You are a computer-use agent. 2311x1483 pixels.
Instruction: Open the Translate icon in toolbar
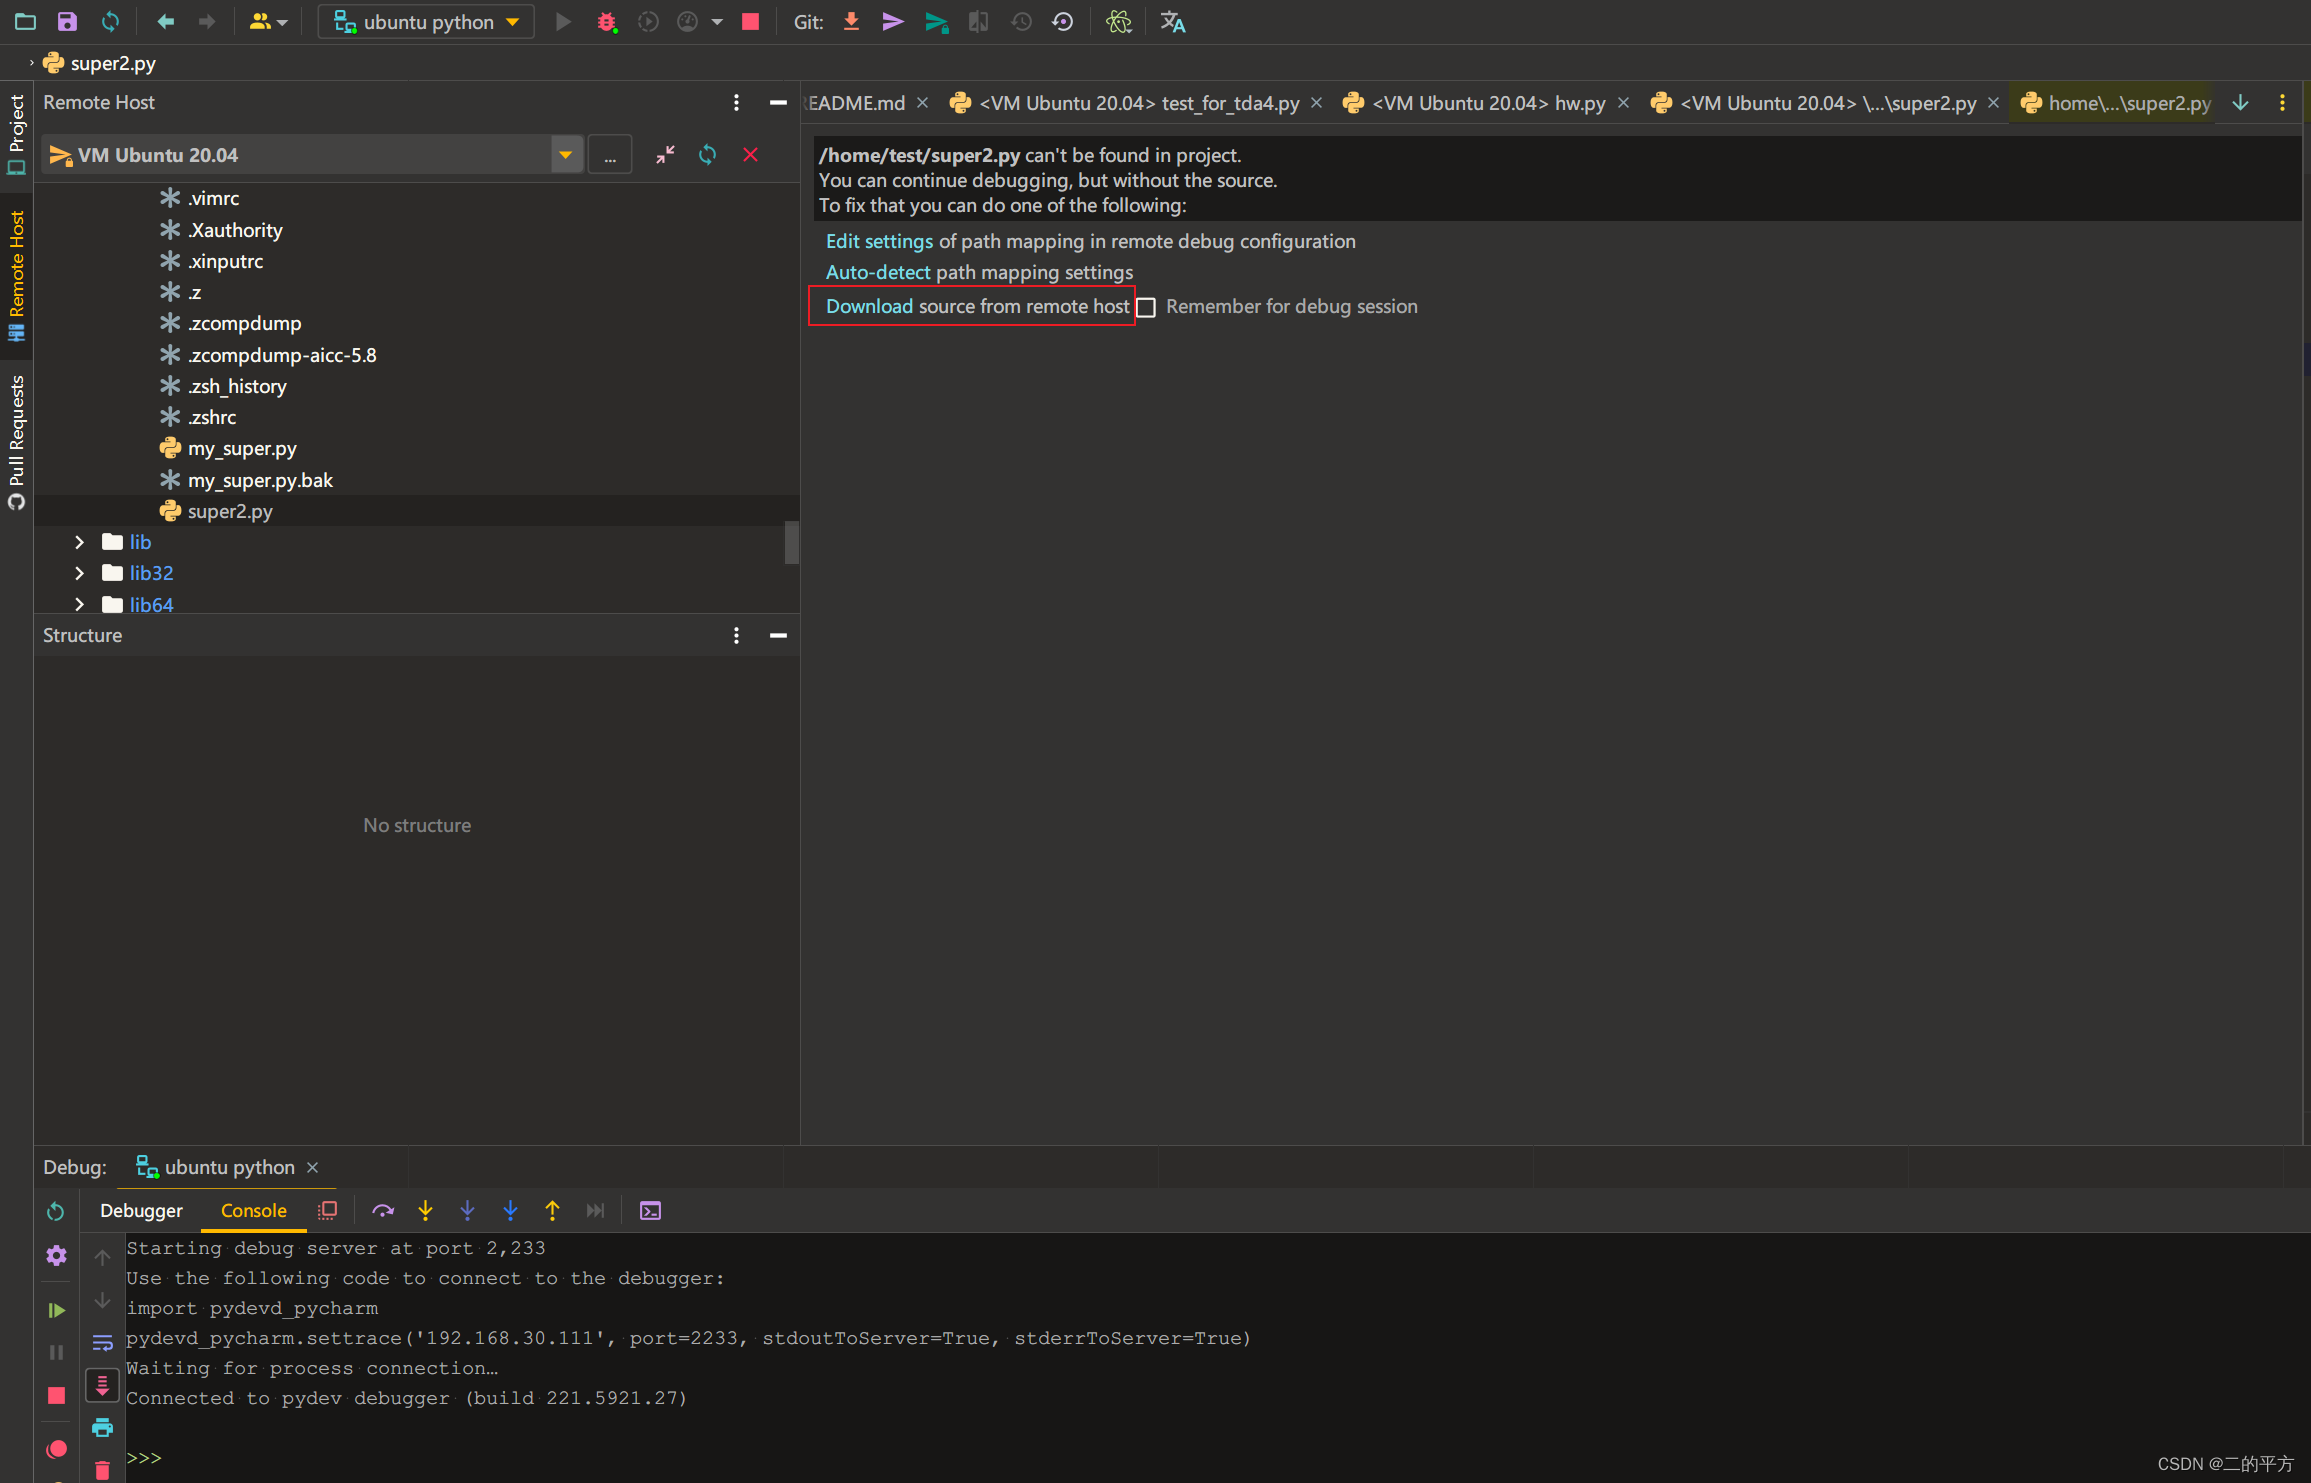pyautogui.click(x=1172, y=22)
